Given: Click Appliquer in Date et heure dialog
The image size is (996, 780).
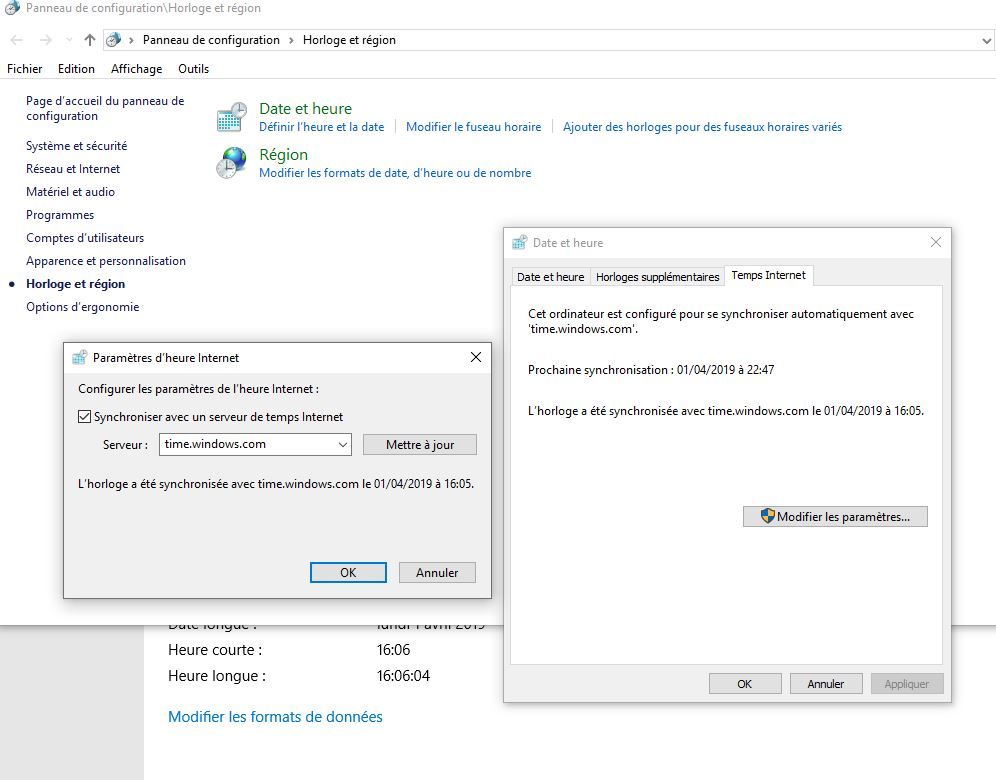Looking at the screenshot, I should click(907, 684).
